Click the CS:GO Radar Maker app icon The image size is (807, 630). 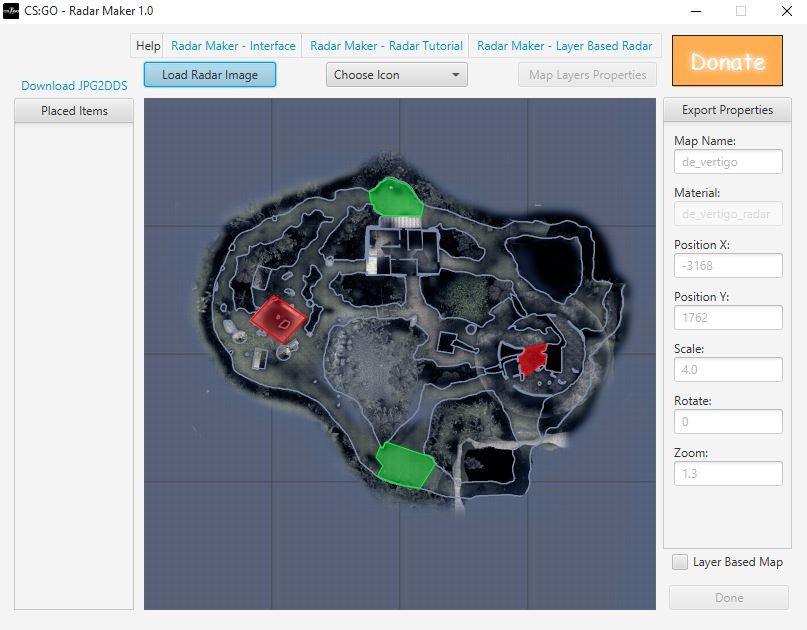(11, 11)
